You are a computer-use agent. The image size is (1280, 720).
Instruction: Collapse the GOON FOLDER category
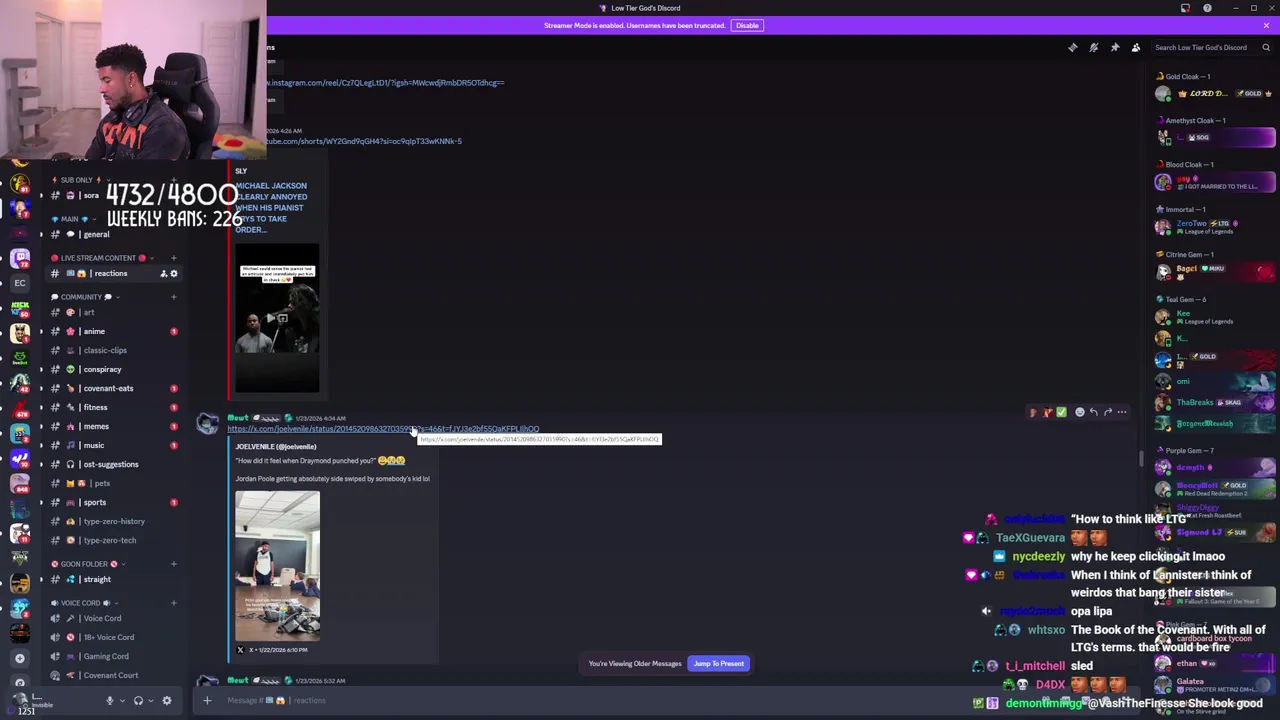click(86, 564)
